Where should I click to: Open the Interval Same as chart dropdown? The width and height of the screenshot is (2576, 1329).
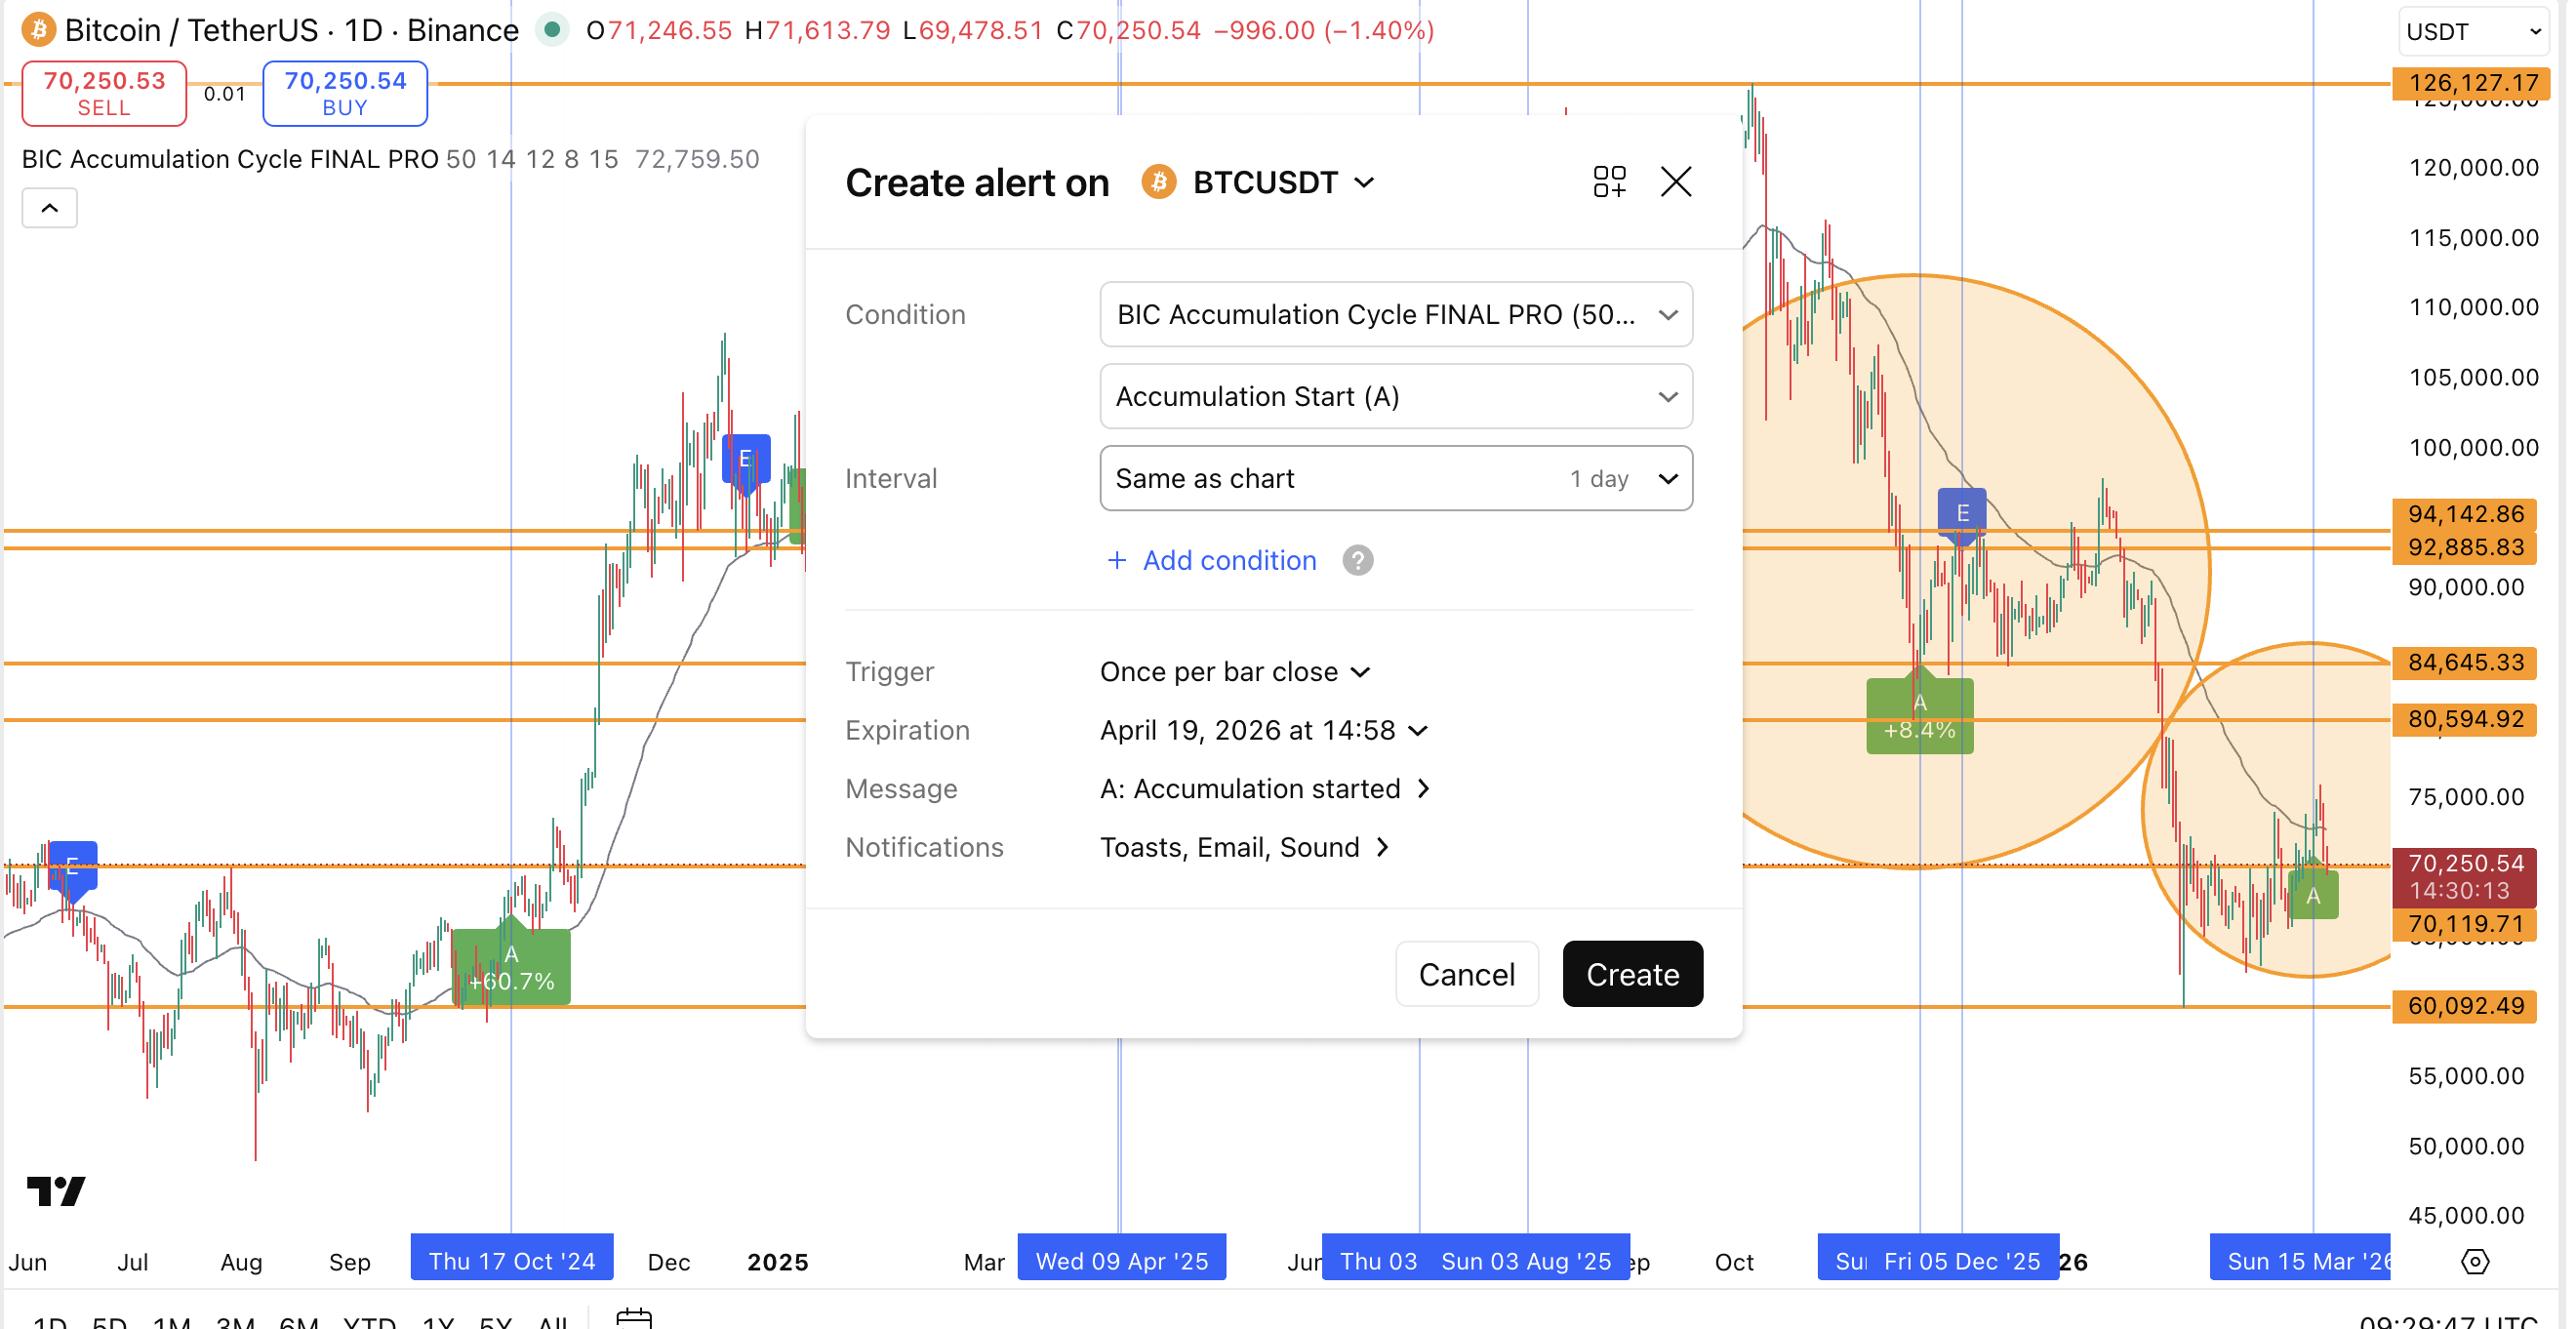(x=1395, y=479)
